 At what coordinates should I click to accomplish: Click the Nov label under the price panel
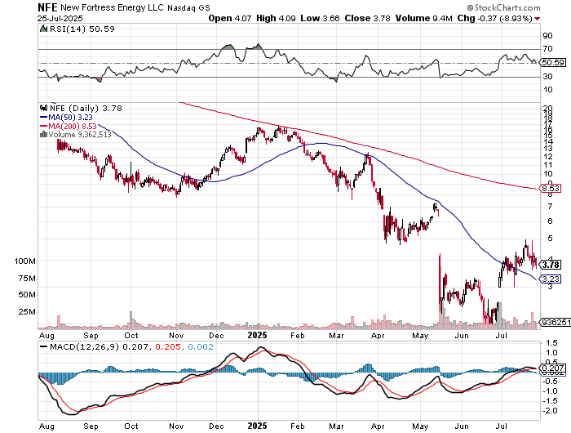pos(176,335)
